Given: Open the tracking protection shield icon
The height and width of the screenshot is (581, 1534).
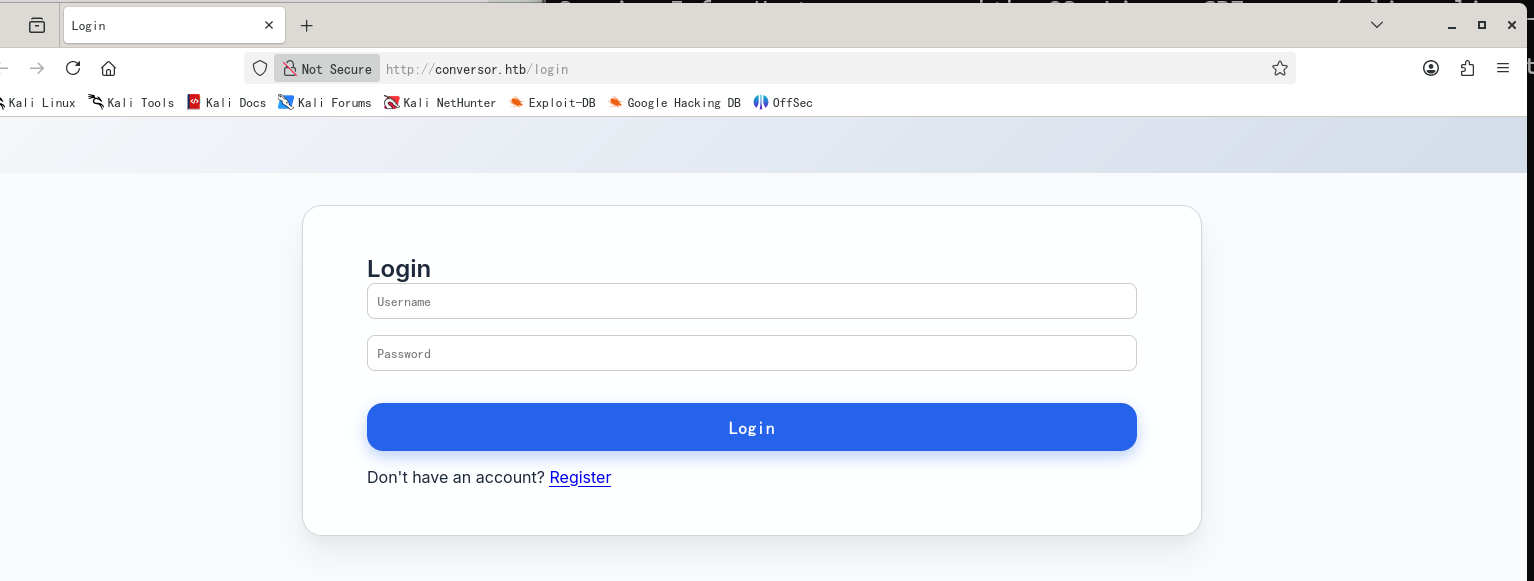Looking at the screenshot, I should click(260, 68).
